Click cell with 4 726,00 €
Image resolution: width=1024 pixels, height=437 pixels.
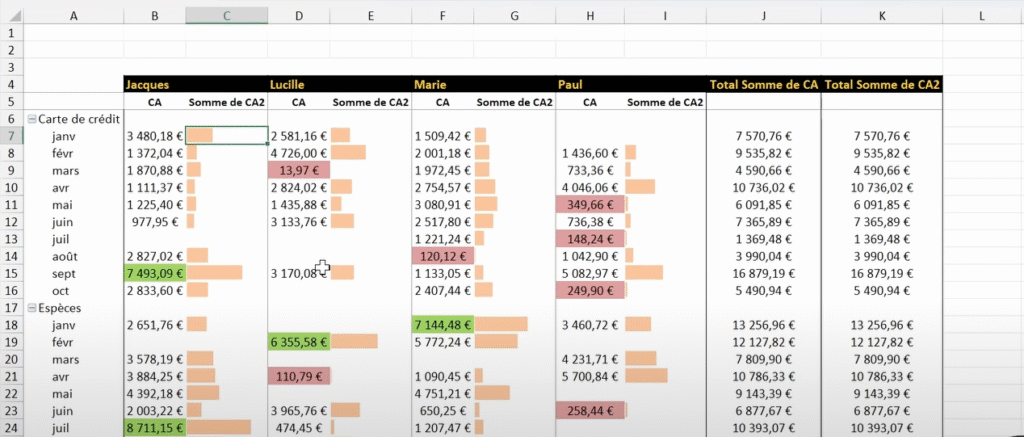[x=298, y=154]
